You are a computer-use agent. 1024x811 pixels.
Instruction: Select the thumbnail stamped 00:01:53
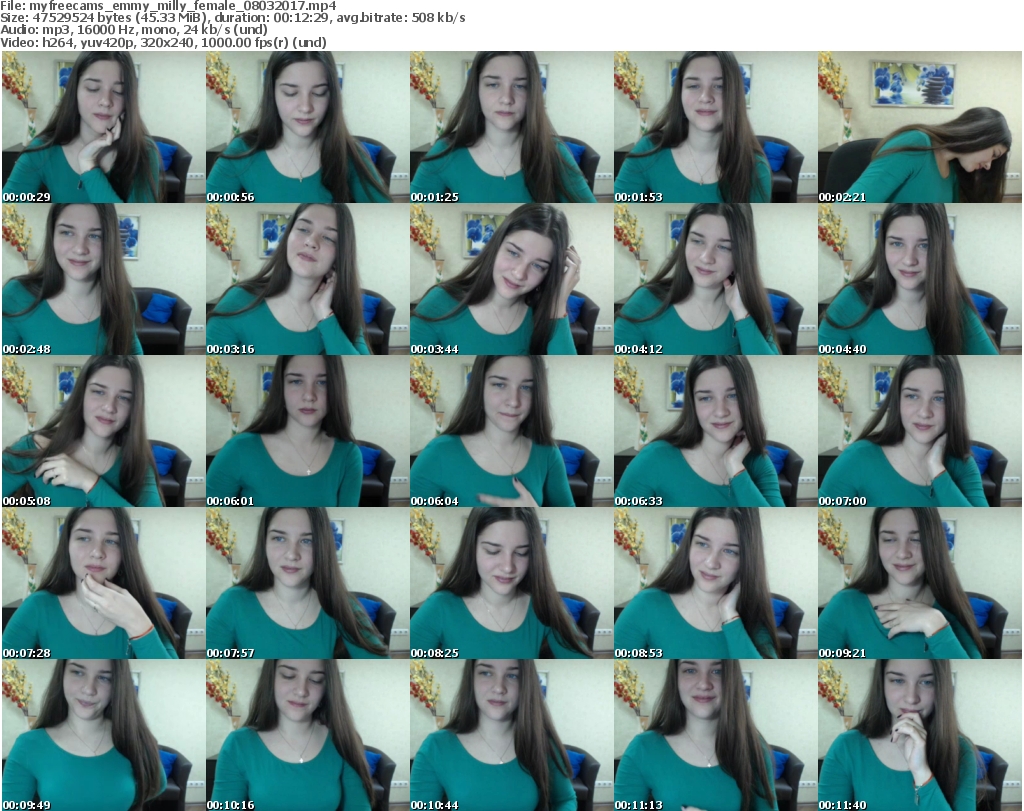[x=715, y=127]
